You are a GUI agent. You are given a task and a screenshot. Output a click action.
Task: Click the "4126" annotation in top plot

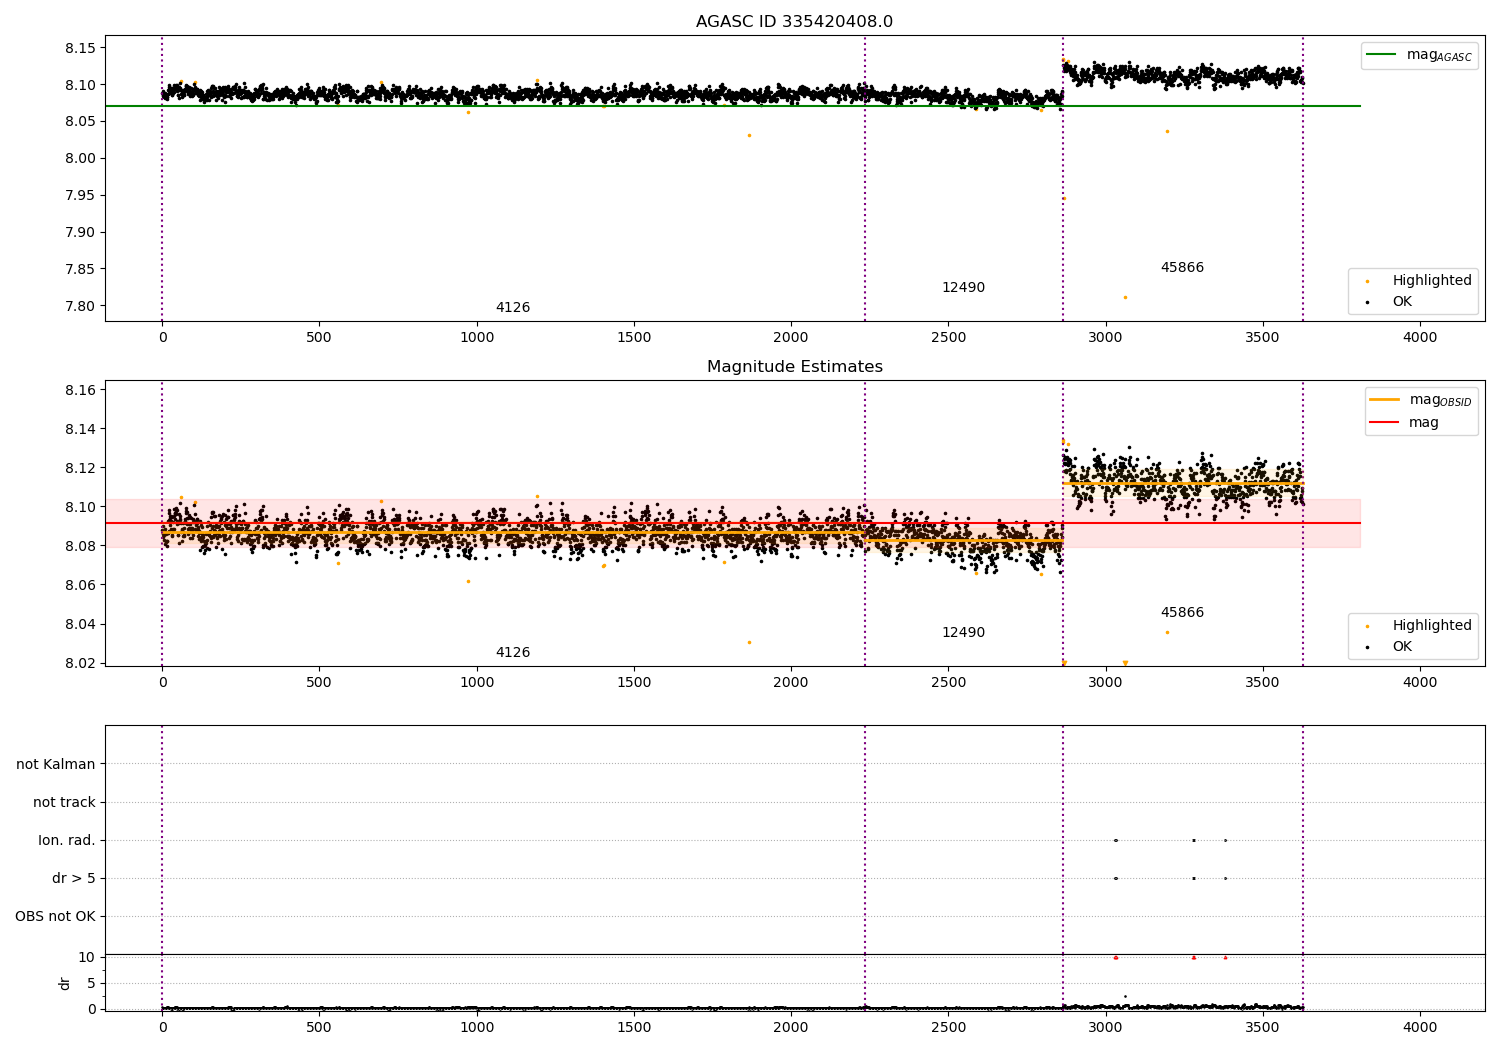(x=513, y=308)
